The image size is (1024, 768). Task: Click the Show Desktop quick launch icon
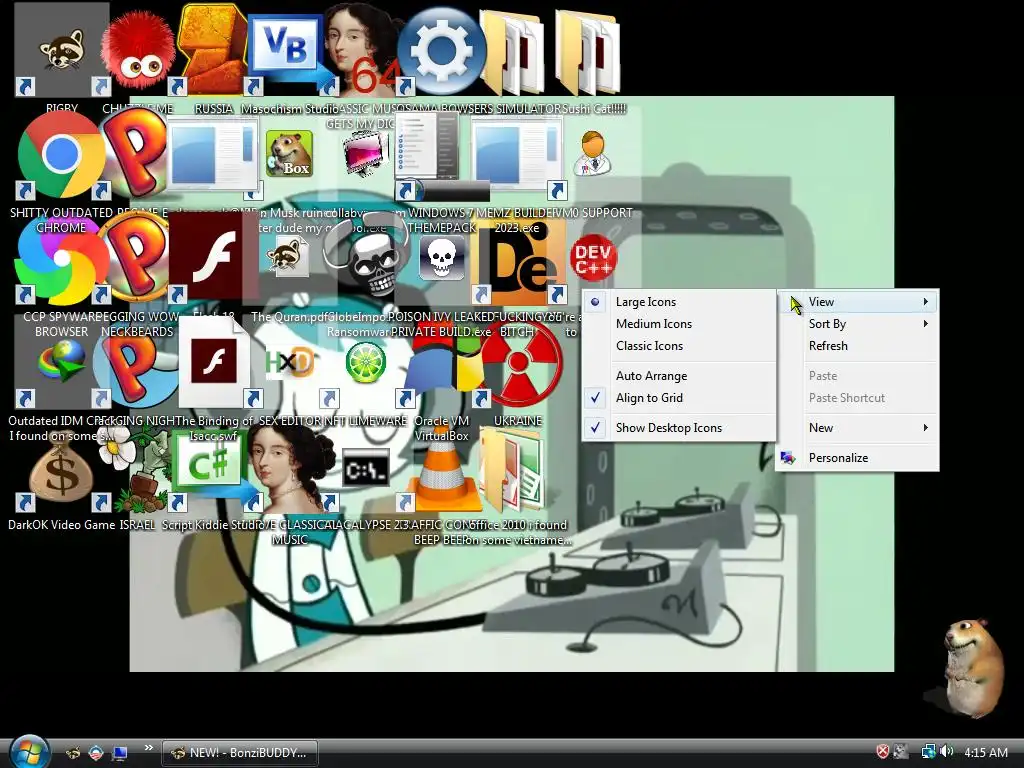[120, 753]
